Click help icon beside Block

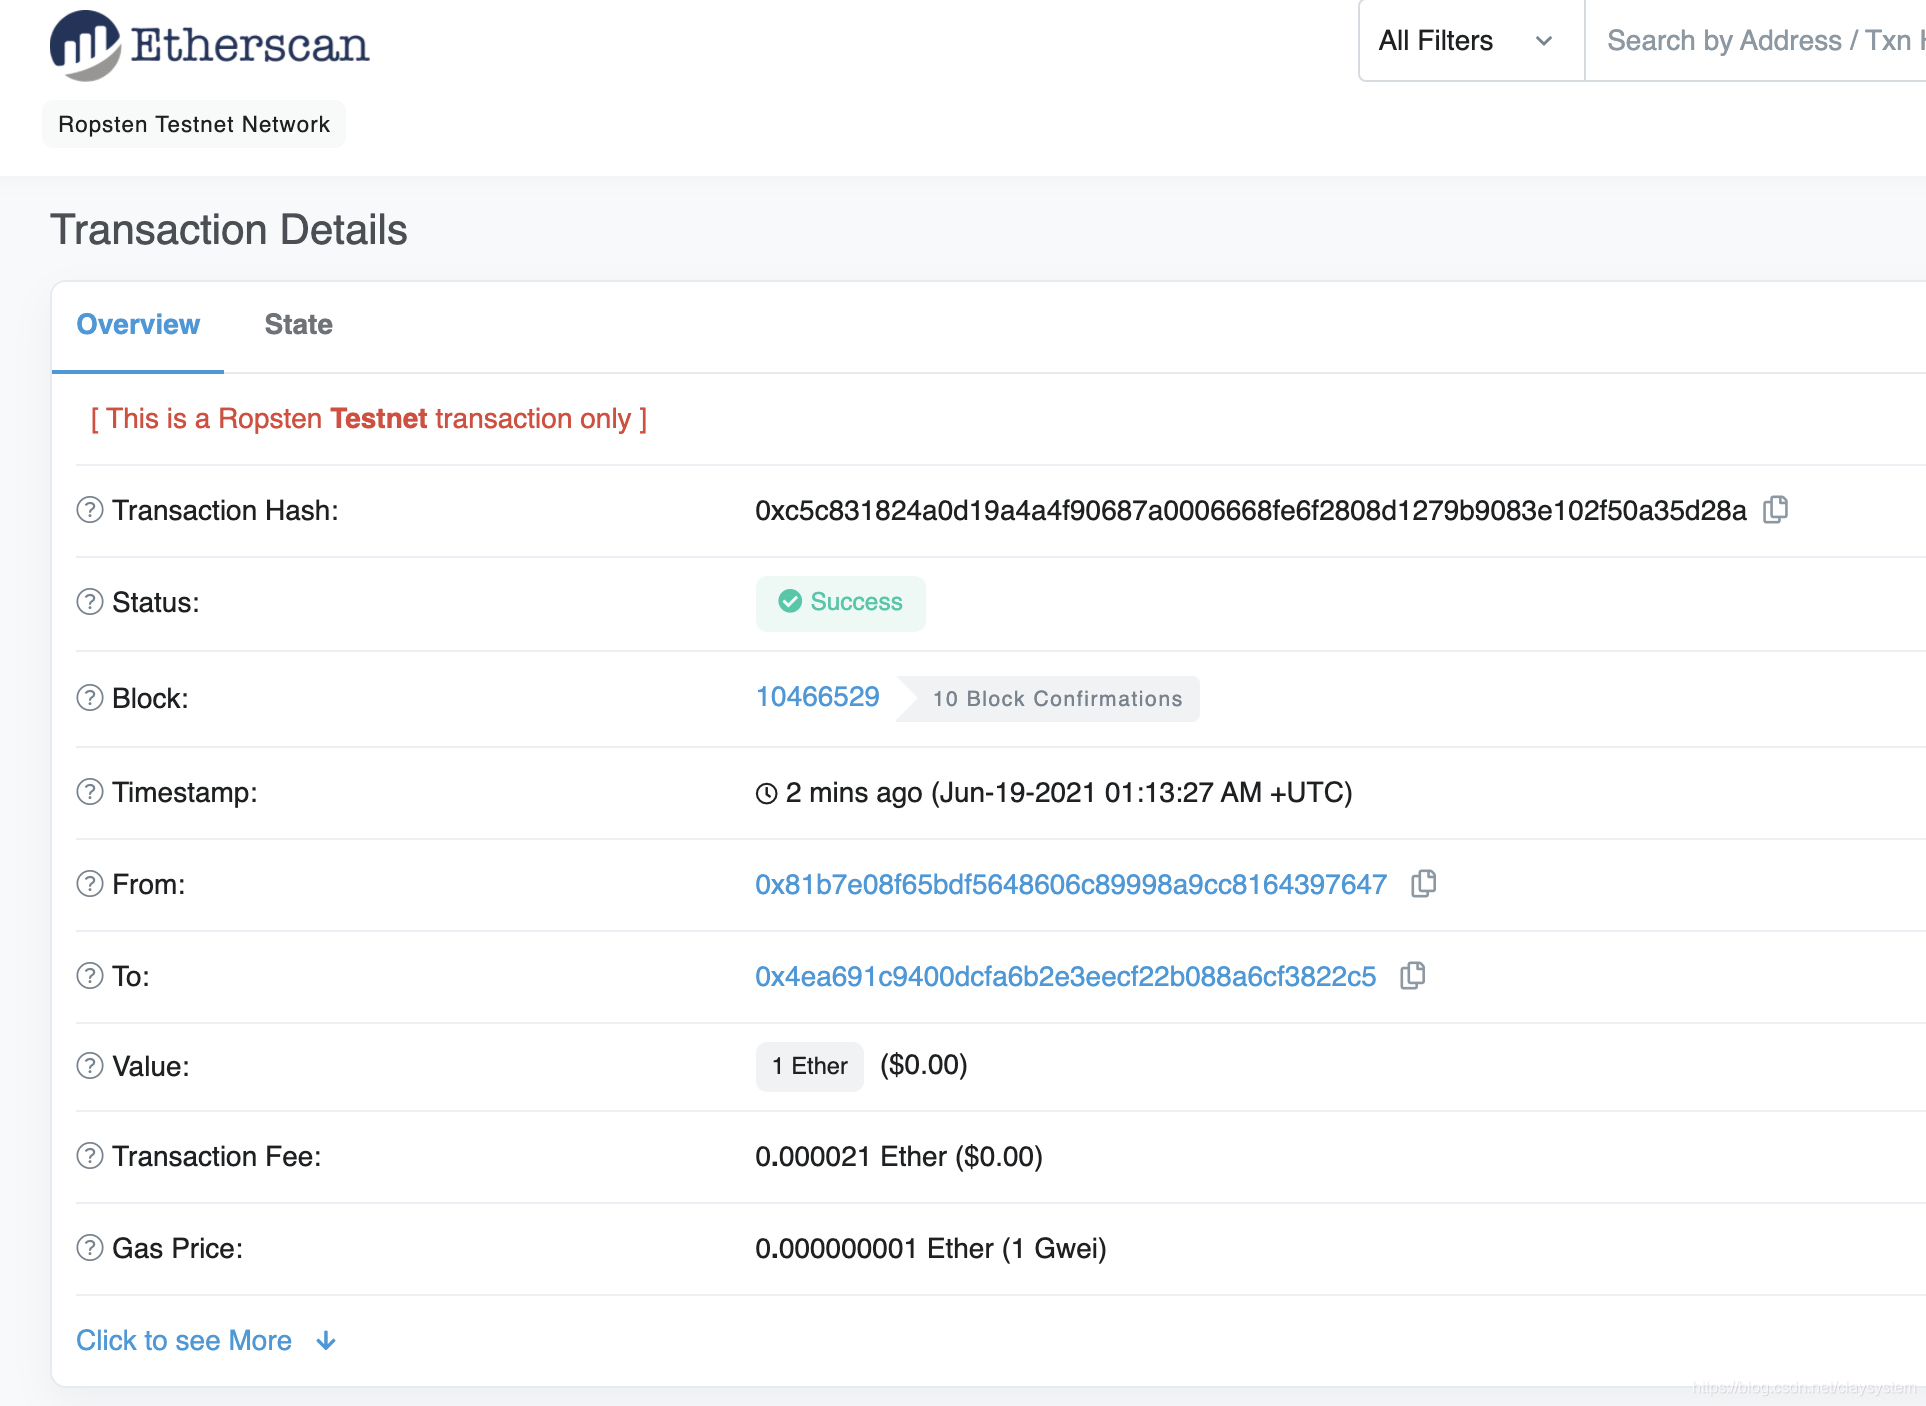pyautogui.click(x=90, y=698)
